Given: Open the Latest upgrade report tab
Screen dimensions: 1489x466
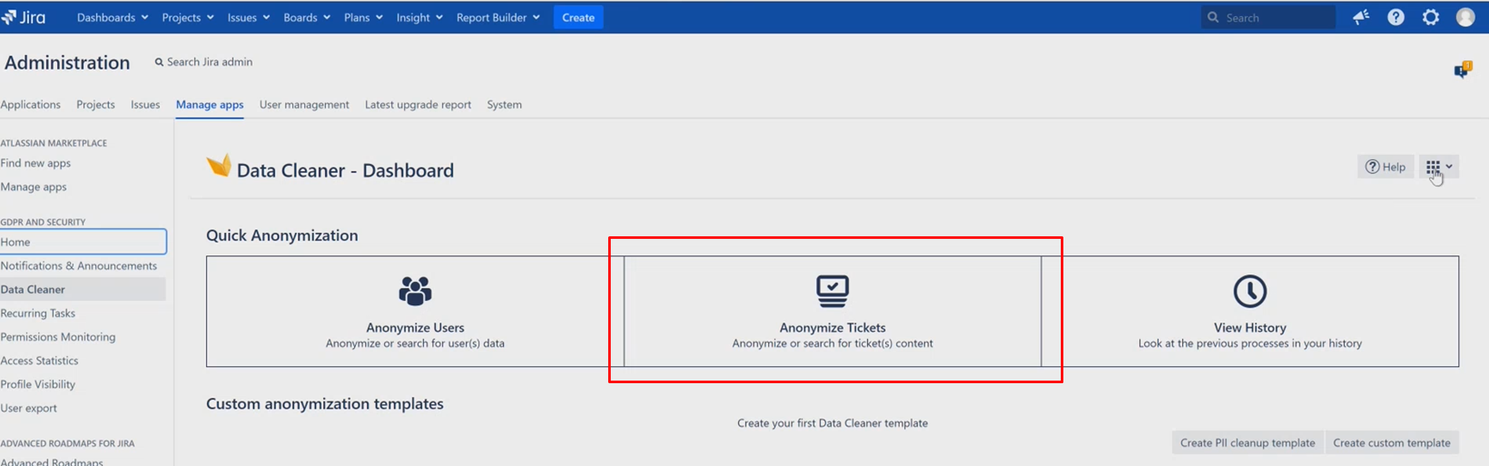Looking at the screenshot, I should coord(418,104).
